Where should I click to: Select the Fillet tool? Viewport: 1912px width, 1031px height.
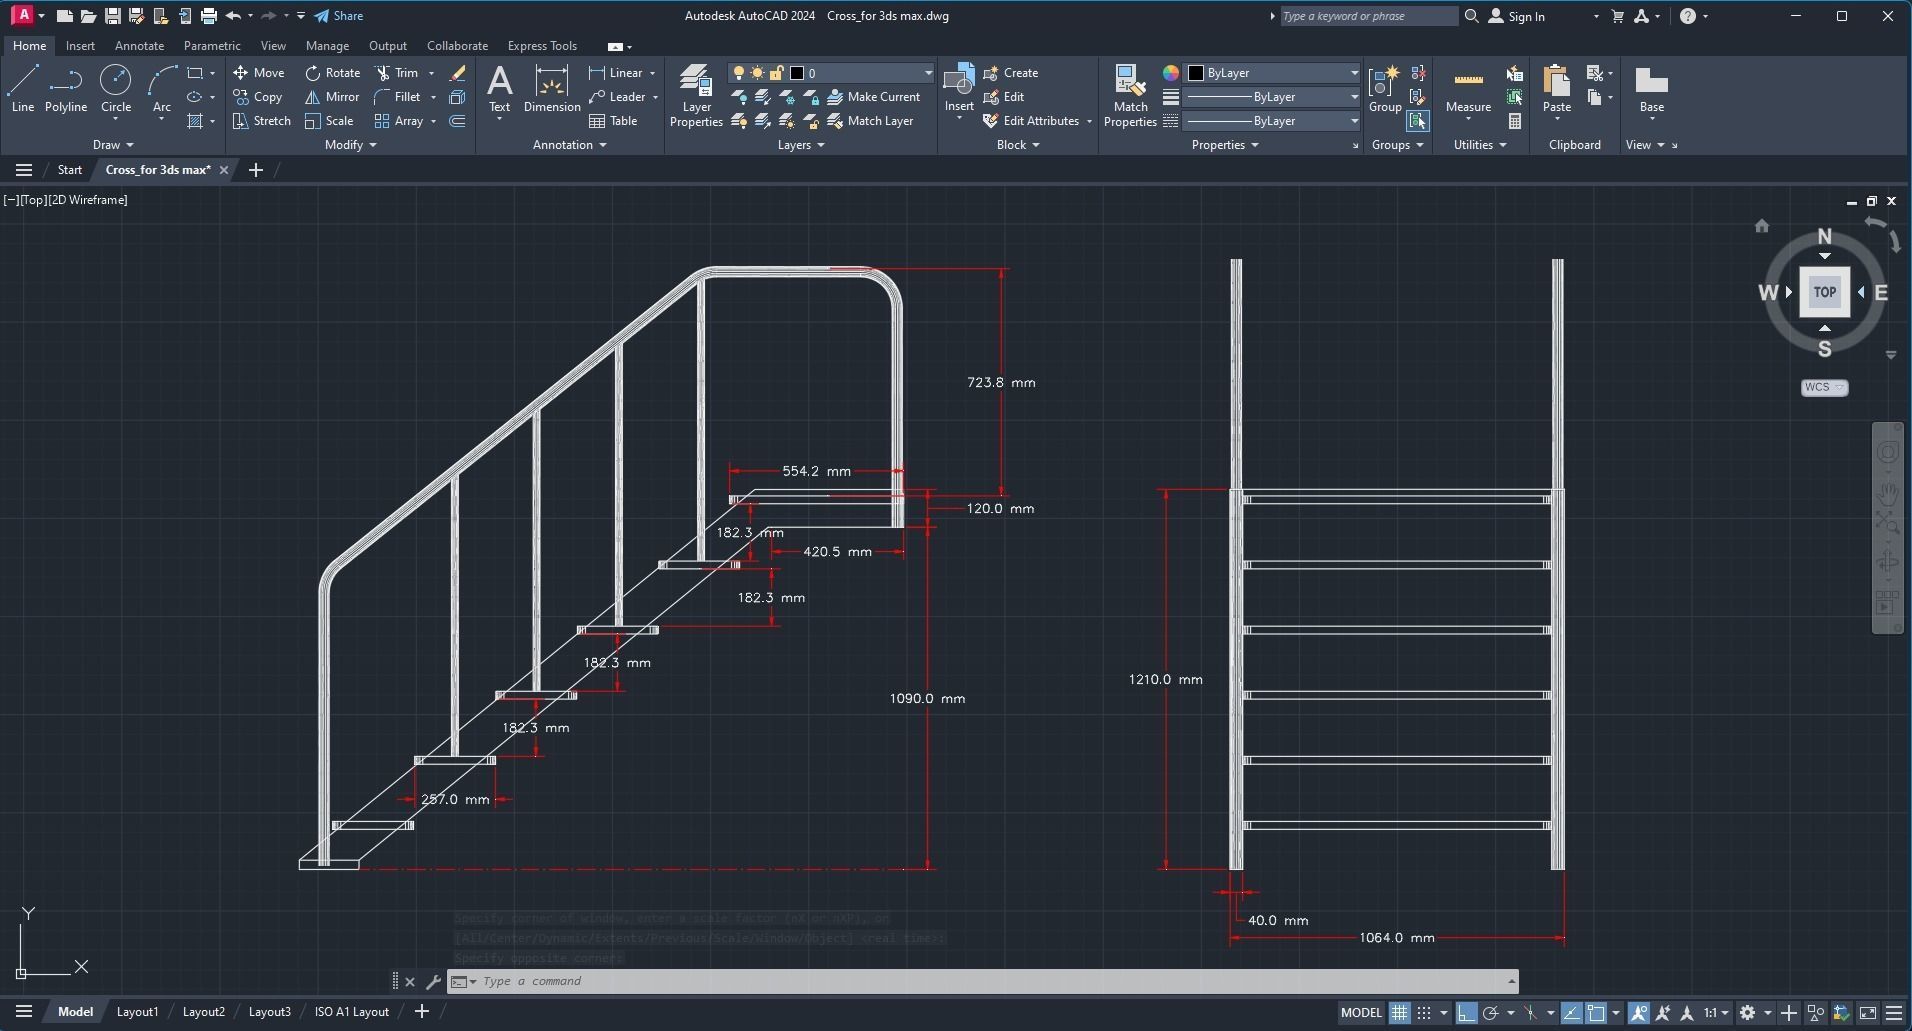pos(397,97)
